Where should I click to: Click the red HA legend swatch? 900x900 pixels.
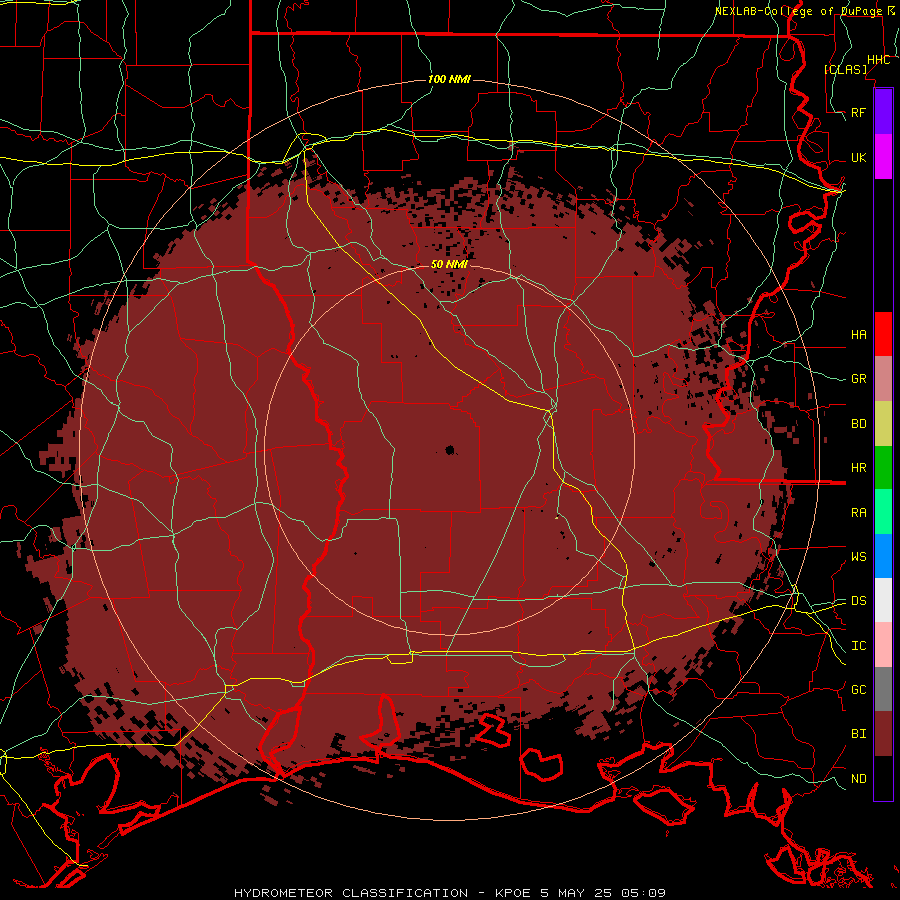(x=883, y=334)
